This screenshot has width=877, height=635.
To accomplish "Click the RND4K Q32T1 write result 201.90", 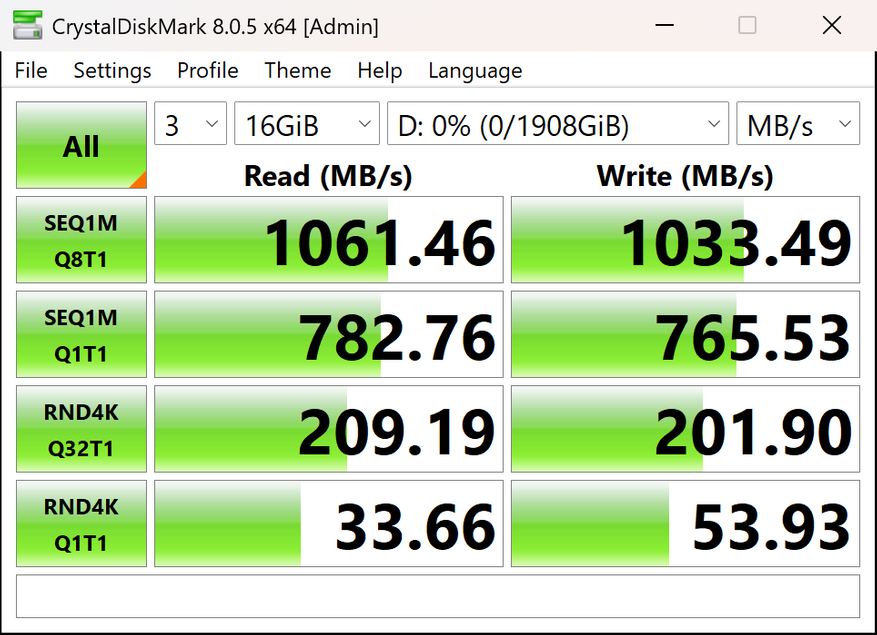I will (685, 429).
